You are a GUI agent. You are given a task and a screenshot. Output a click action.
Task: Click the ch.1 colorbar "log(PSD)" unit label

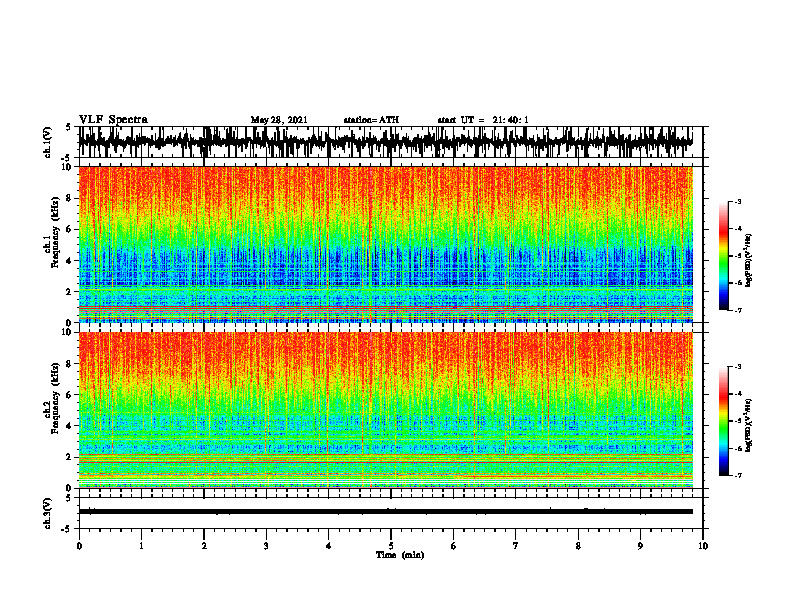click(749, 260)
